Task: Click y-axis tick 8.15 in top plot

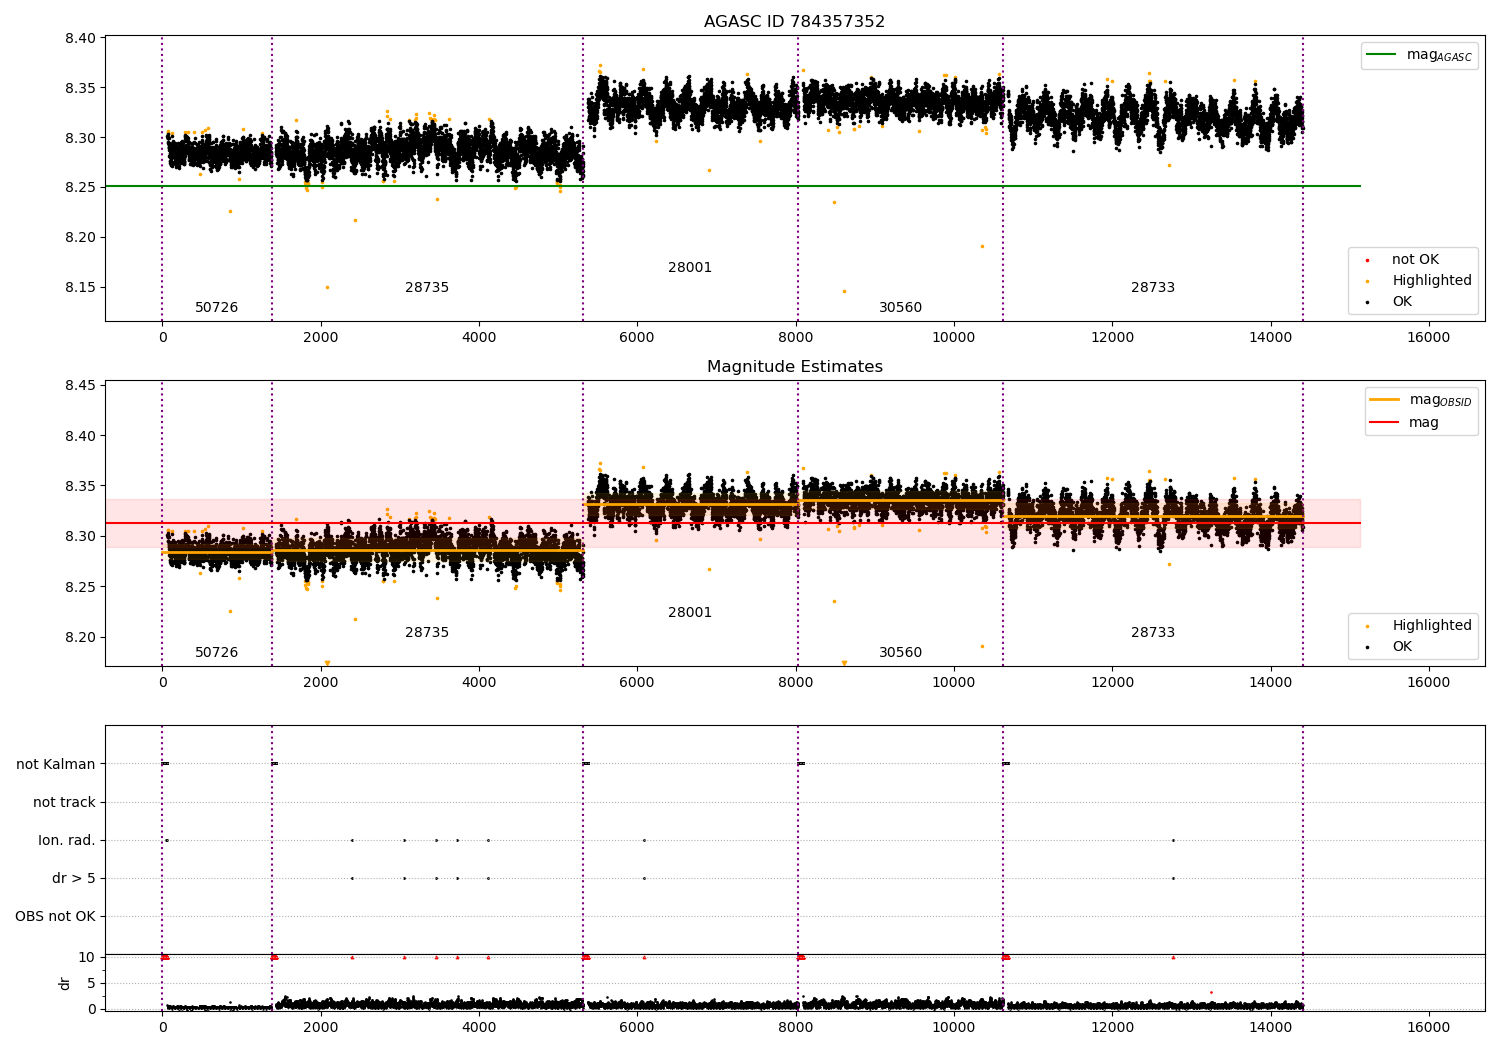Action: click(x=80, y=287)
